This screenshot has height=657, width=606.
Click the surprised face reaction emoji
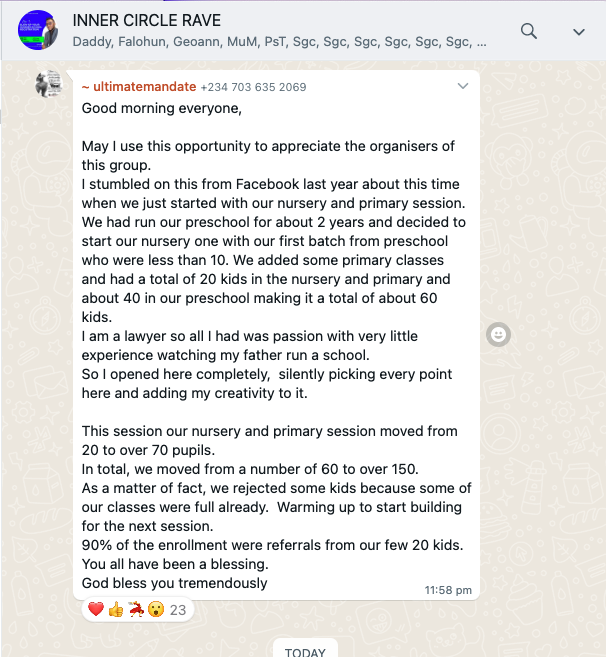click(x=156, y=609)
